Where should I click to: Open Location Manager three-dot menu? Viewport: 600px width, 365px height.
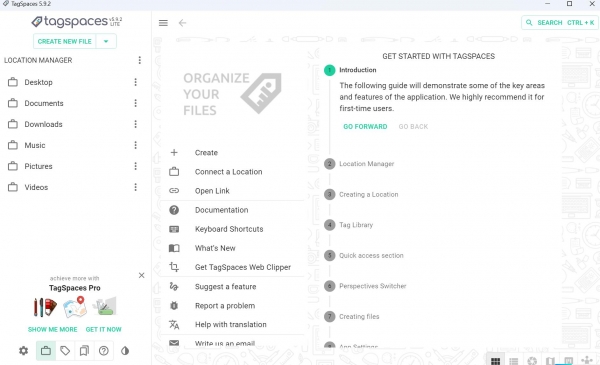point(140,60)
